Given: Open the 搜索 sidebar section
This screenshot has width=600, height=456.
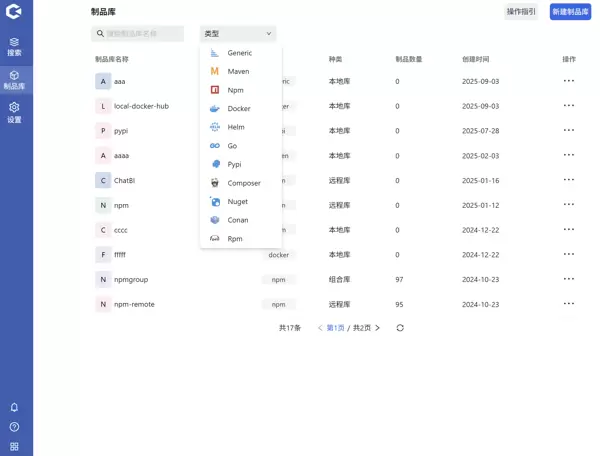Looking at the screenshot, I should [x=14, y=46].
